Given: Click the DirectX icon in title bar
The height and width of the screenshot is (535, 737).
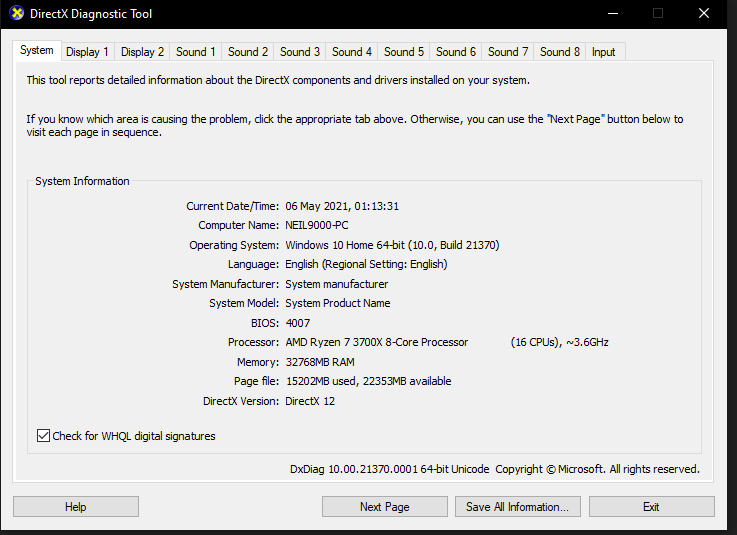Looking at the screenshot, I should pos(16,13).
